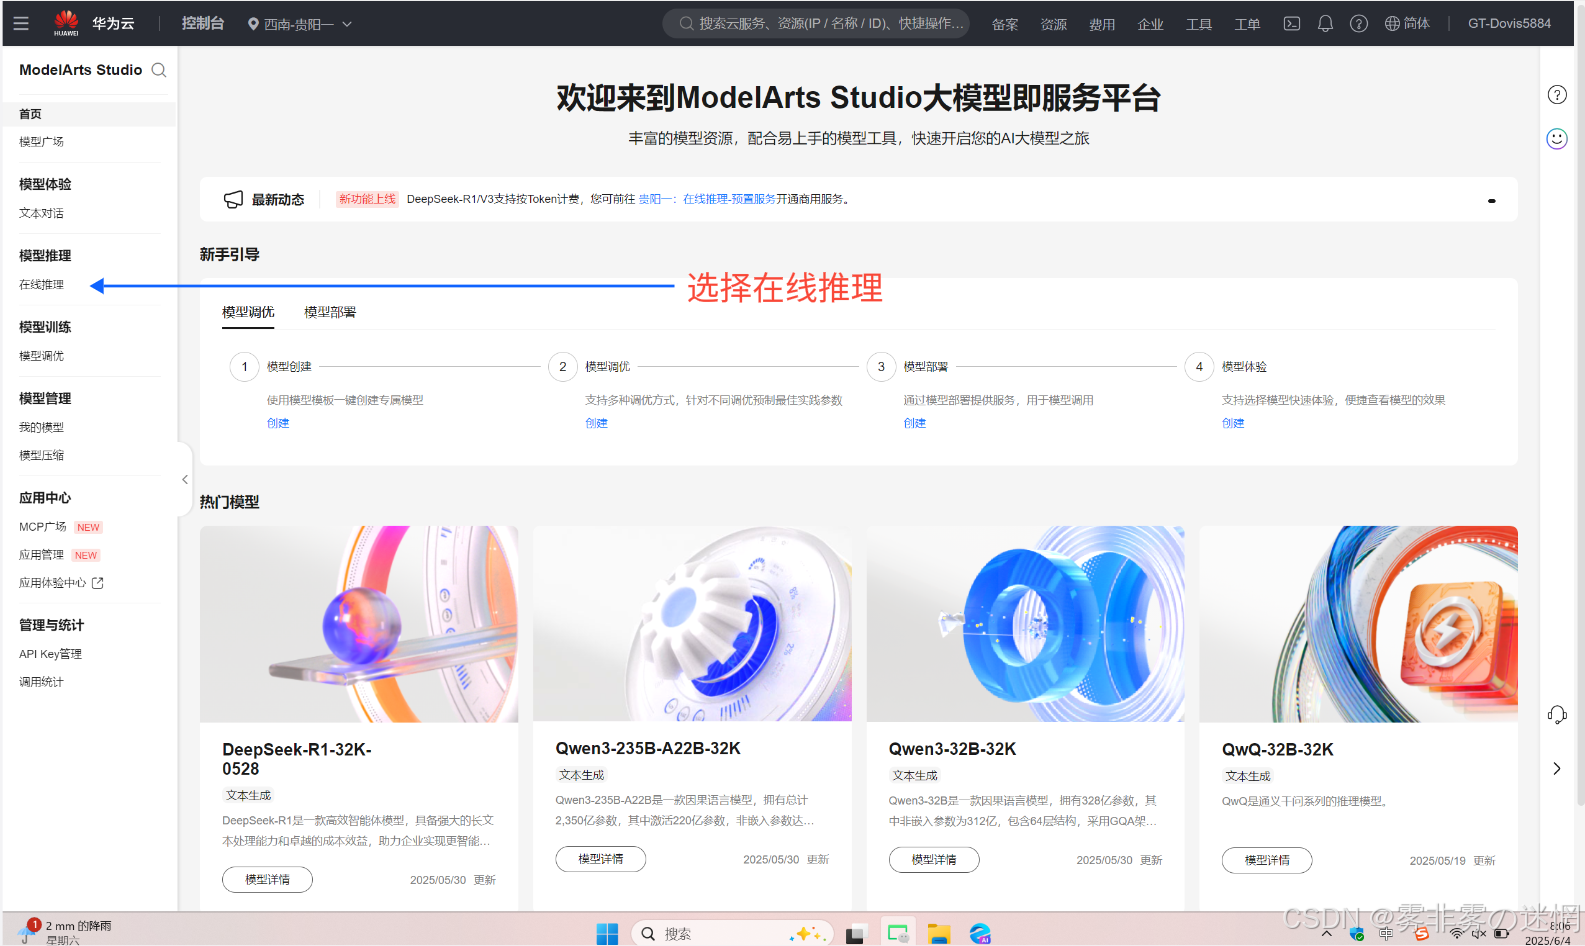
Task: Open the help question icon in top bar
Action: point(1358,23)
